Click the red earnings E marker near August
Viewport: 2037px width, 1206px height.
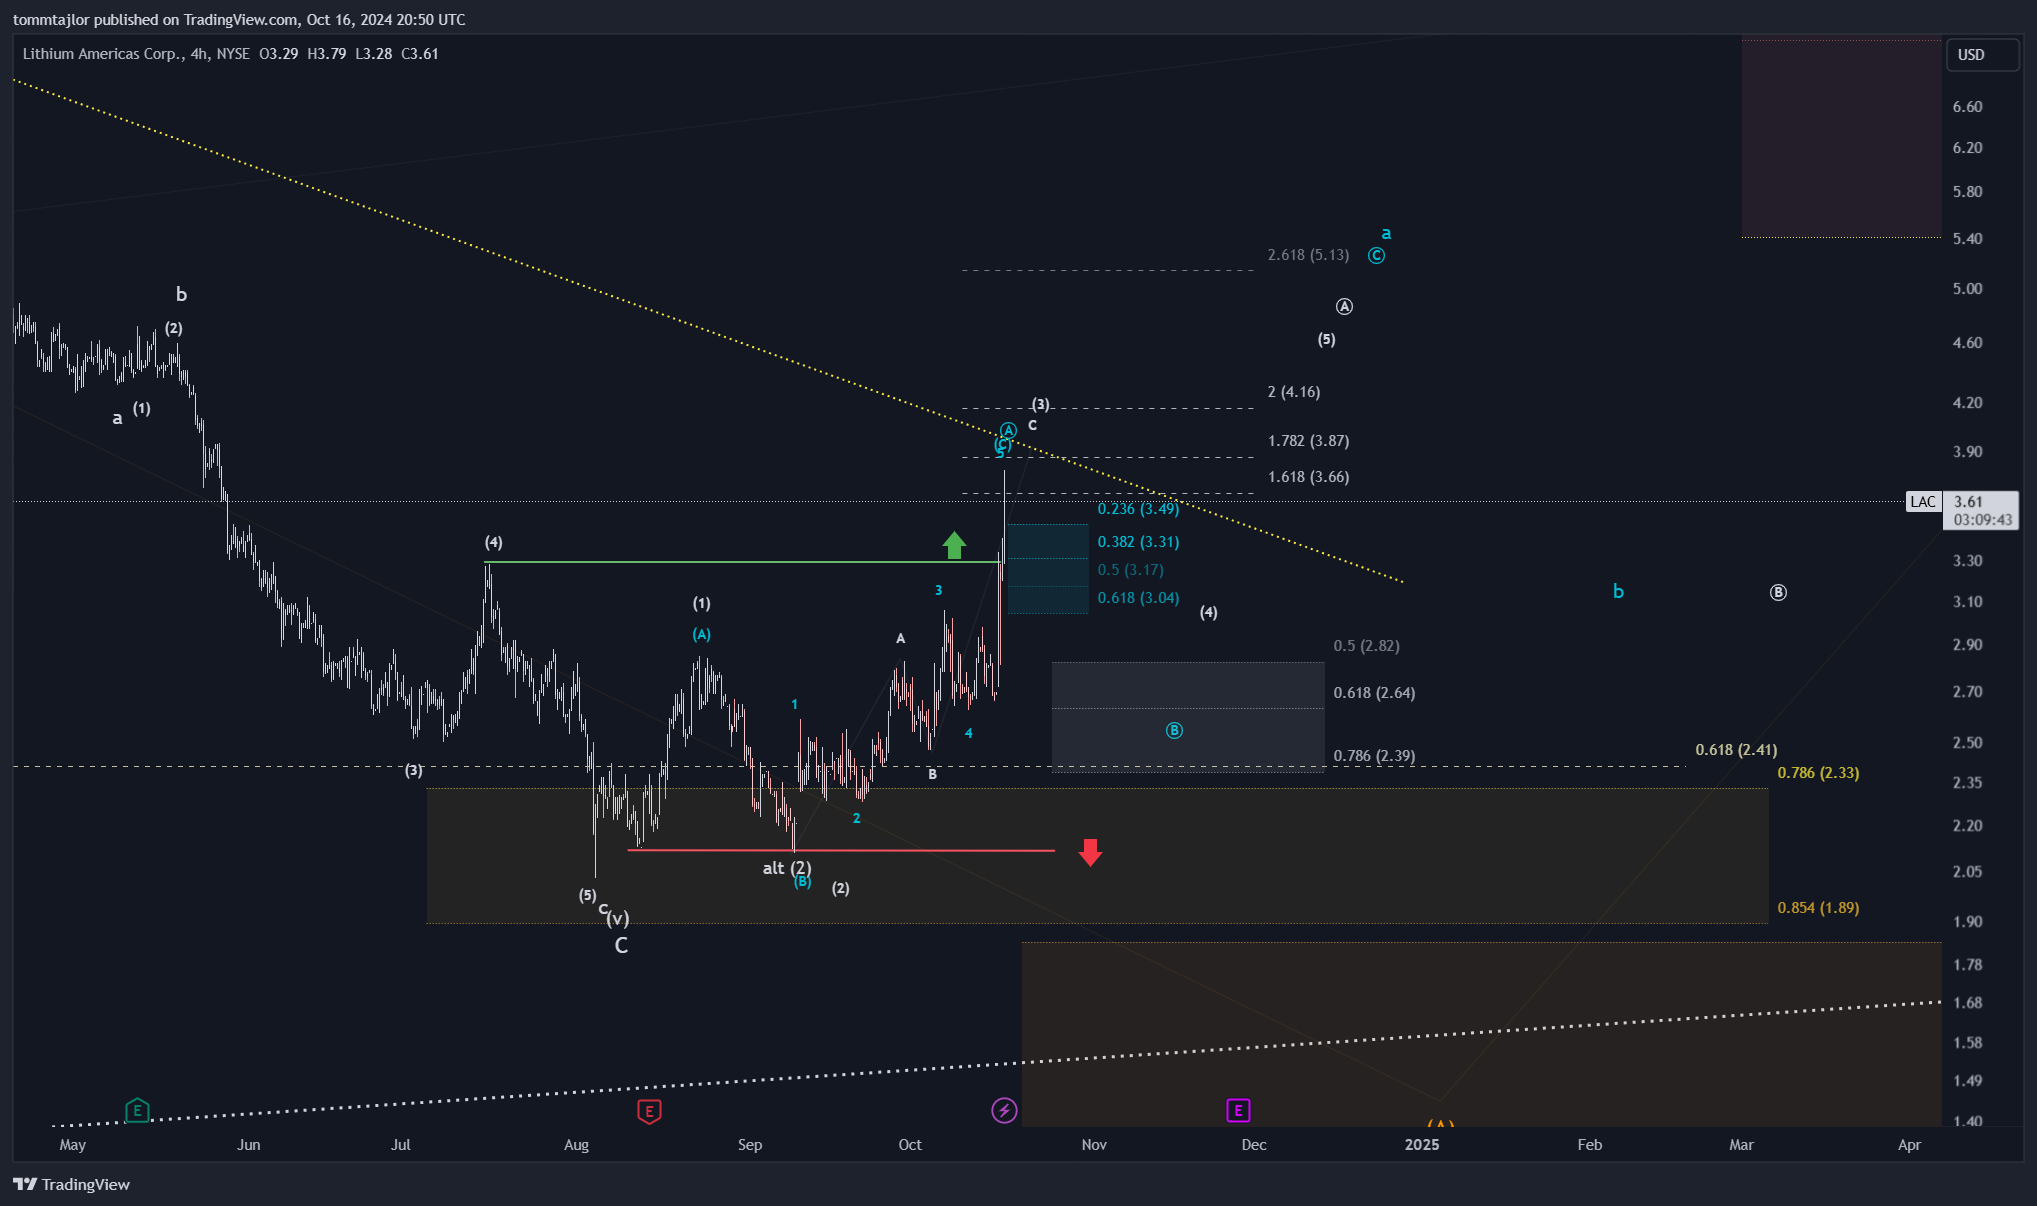point(649,1111)
